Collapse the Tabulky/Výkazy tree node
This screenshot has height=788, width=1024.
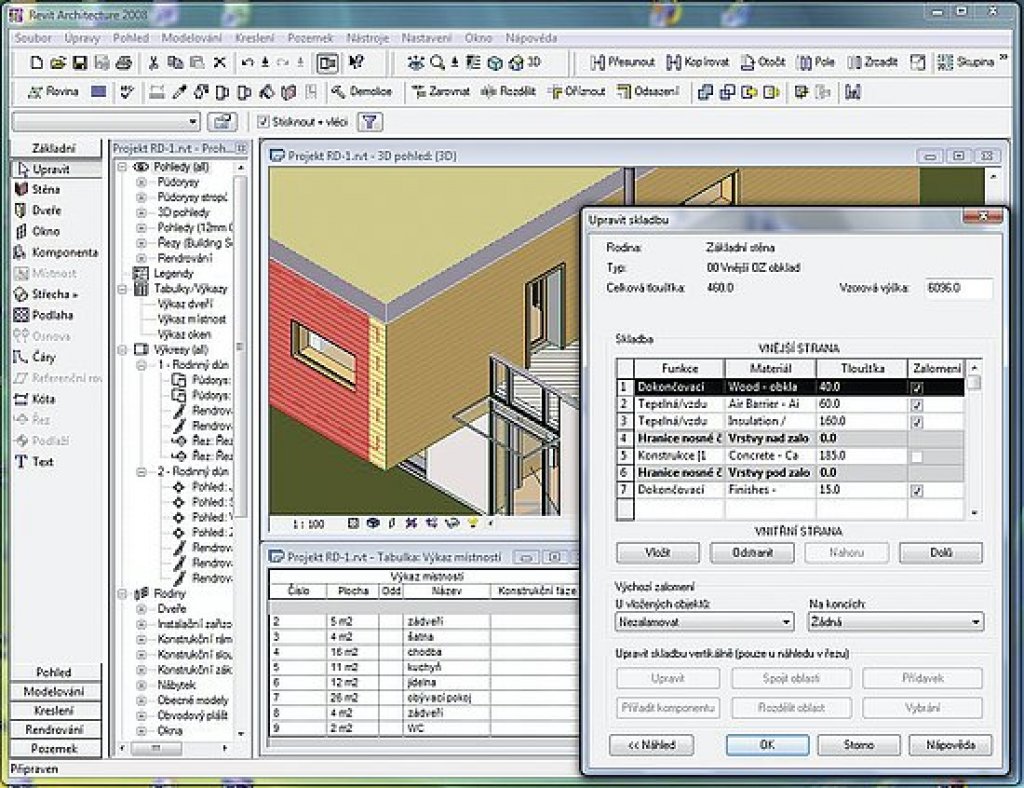[122, 289]
